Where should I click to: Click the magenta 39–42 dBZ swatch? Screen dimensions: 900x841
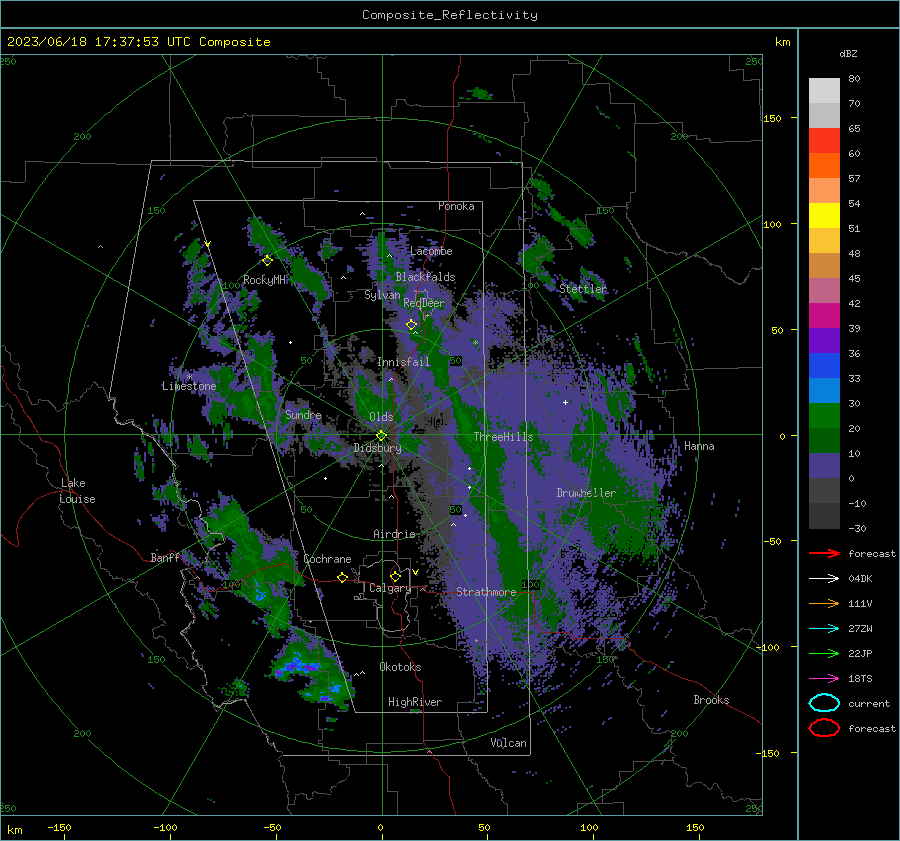click(824, 316)
